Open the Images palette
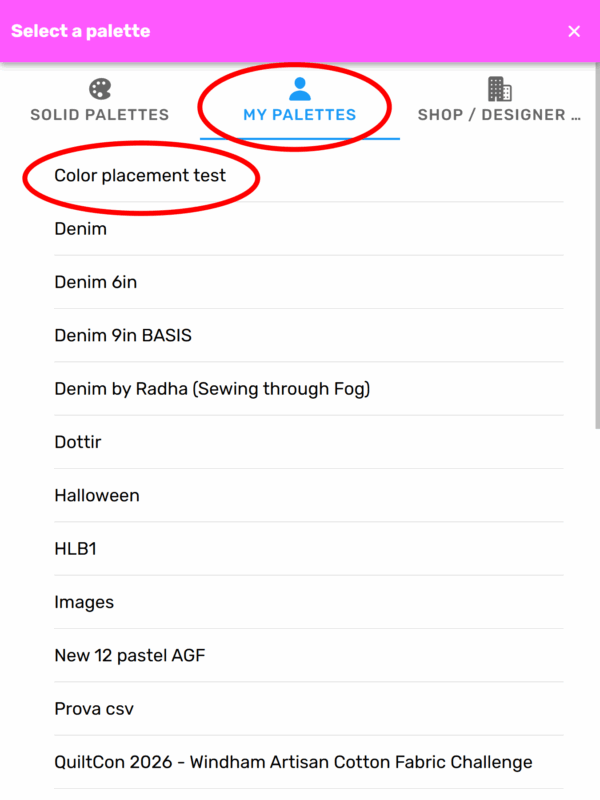Image resolution: width=600 pixels, height=800 pixels. pyautogui.click(x=84, y=602)
